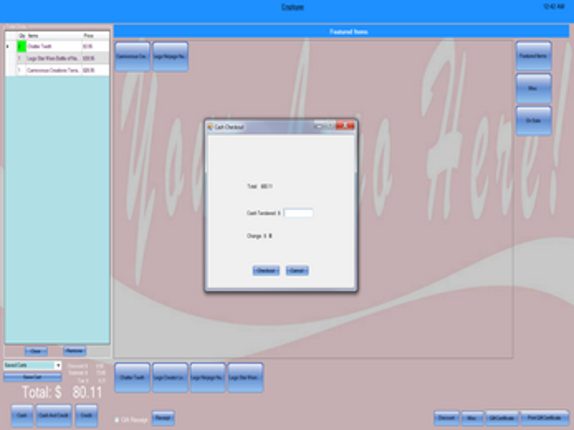This screenshot has width=574, height=430.
Task: Click the Remove button under the cart
Action: (x=75, y=351)
